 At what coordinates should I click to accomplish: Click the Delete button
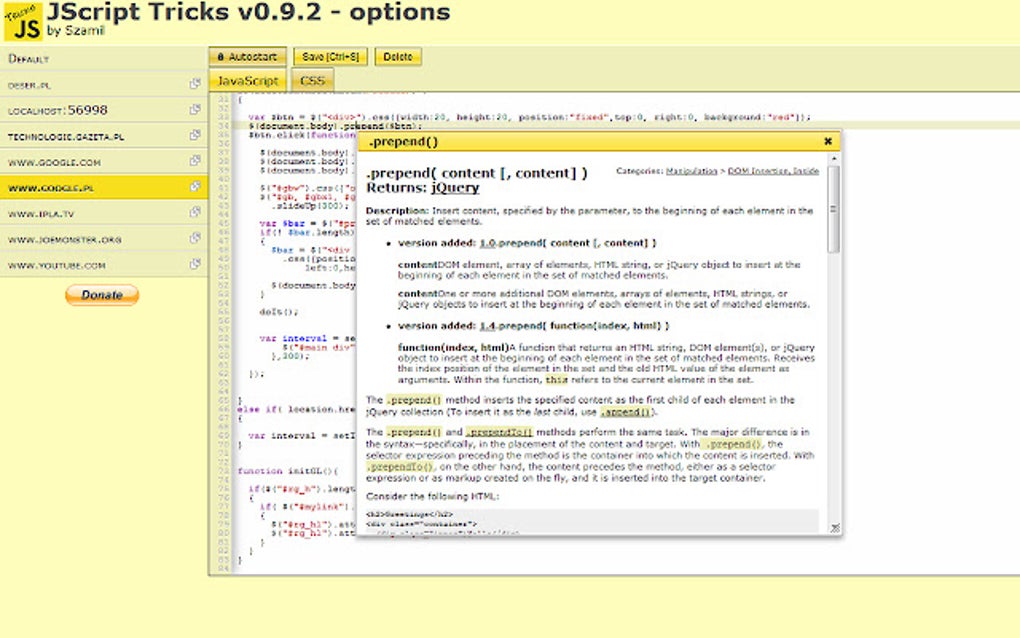(x=398, y=56)
